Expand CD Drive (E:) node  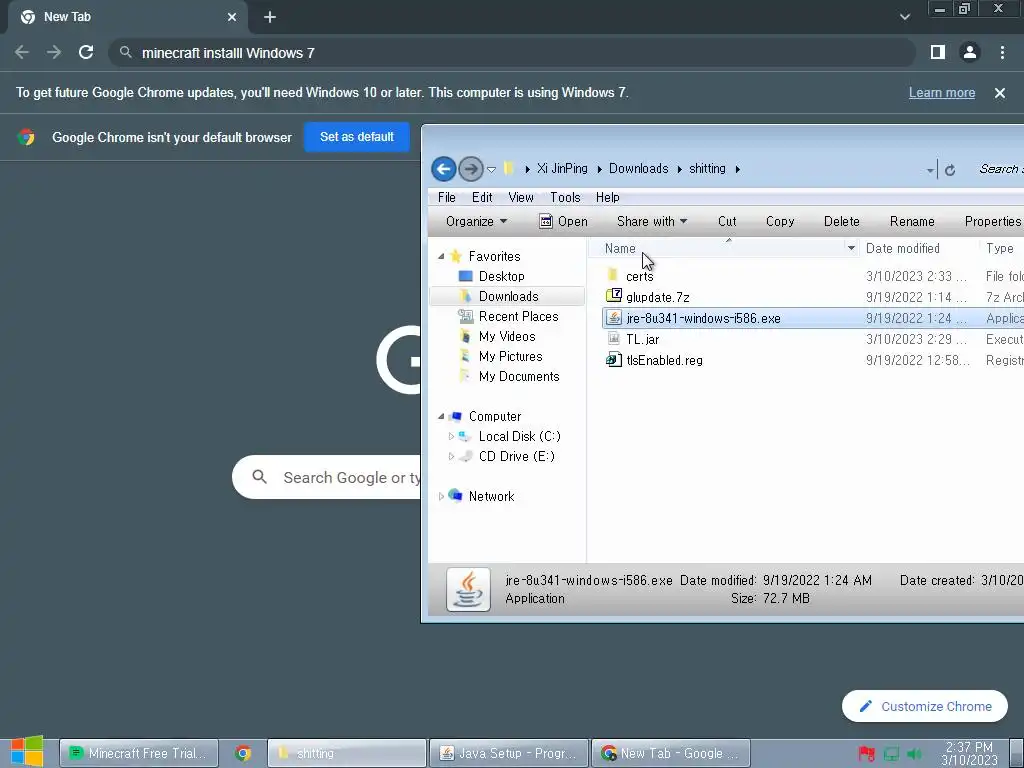[451, 456]
